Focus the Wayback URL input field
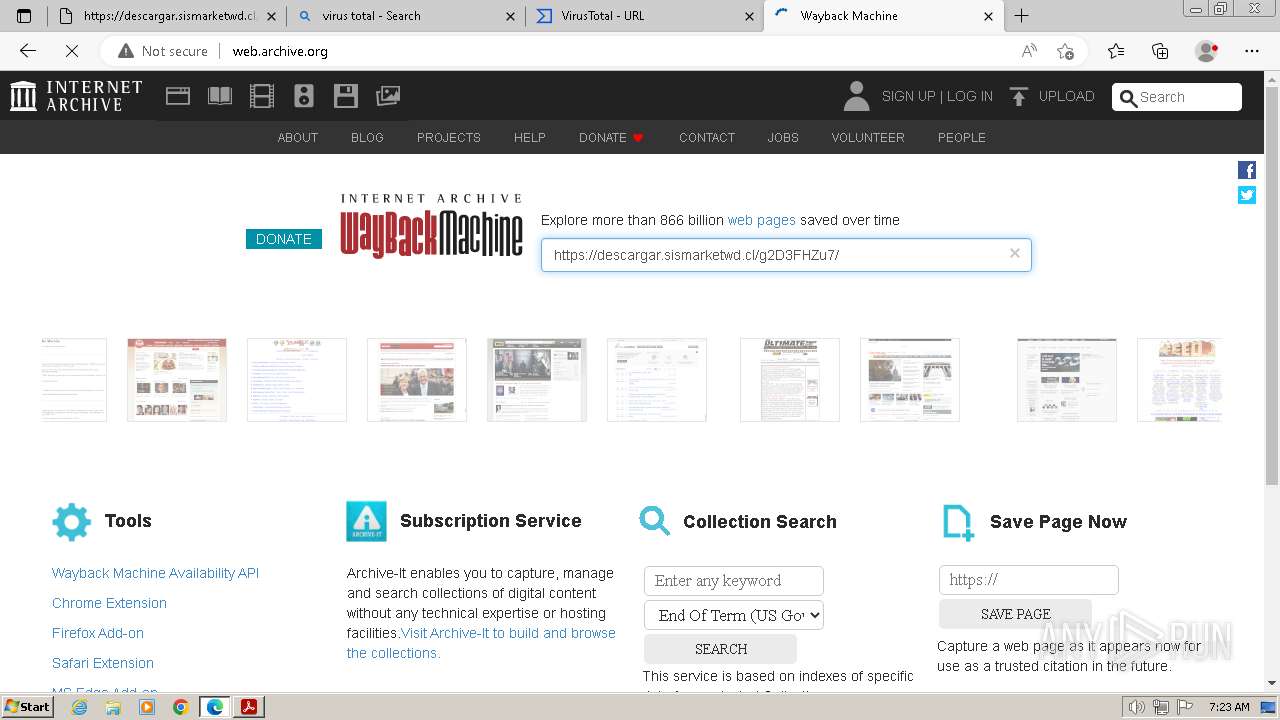1280x720 pixels. coord(786,255)
